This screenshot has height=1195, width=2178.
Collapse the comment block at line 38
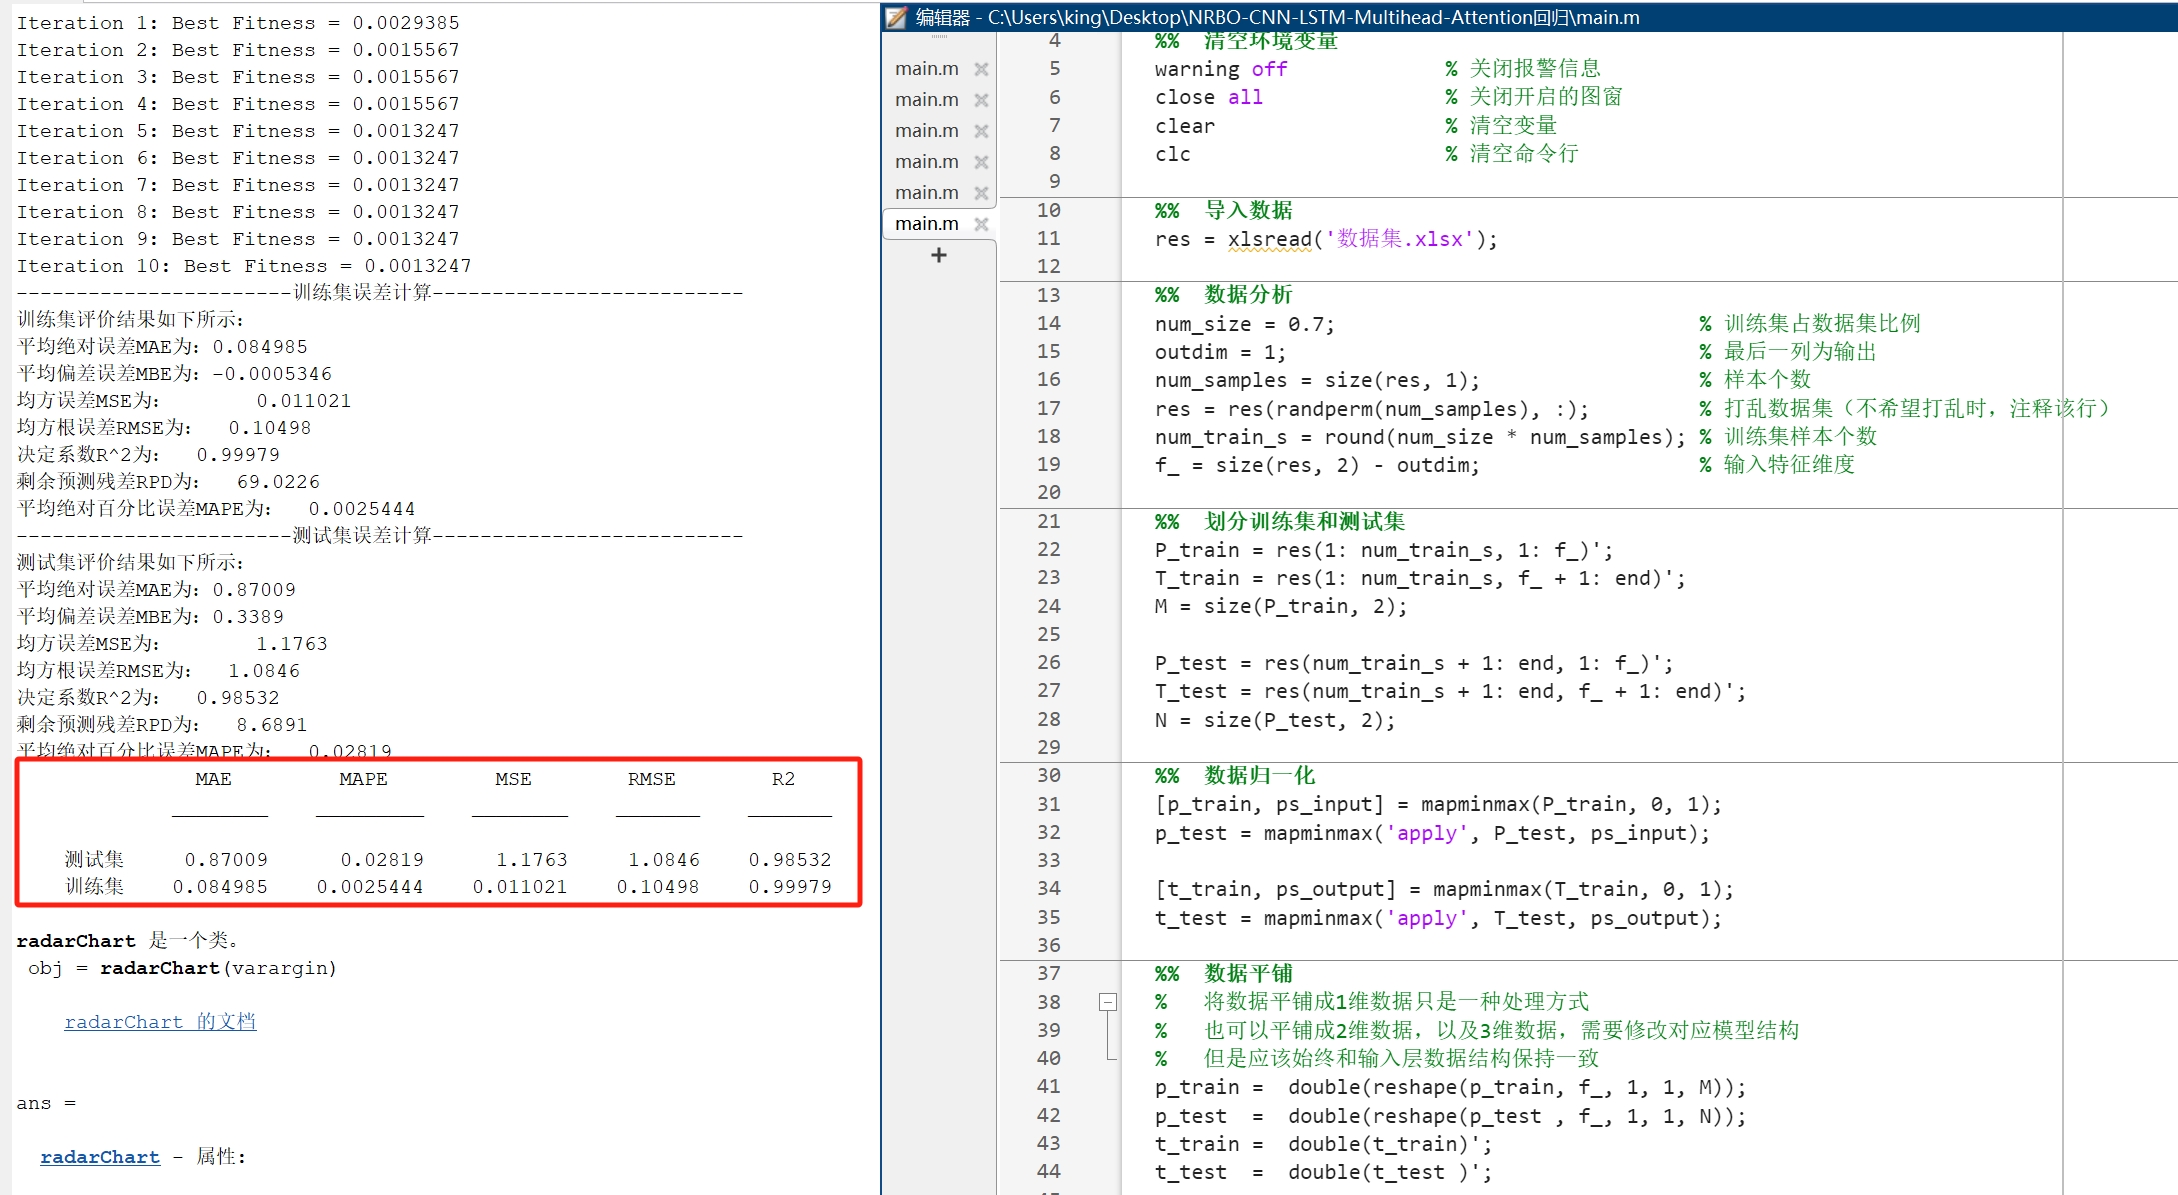(1108, 1002)
